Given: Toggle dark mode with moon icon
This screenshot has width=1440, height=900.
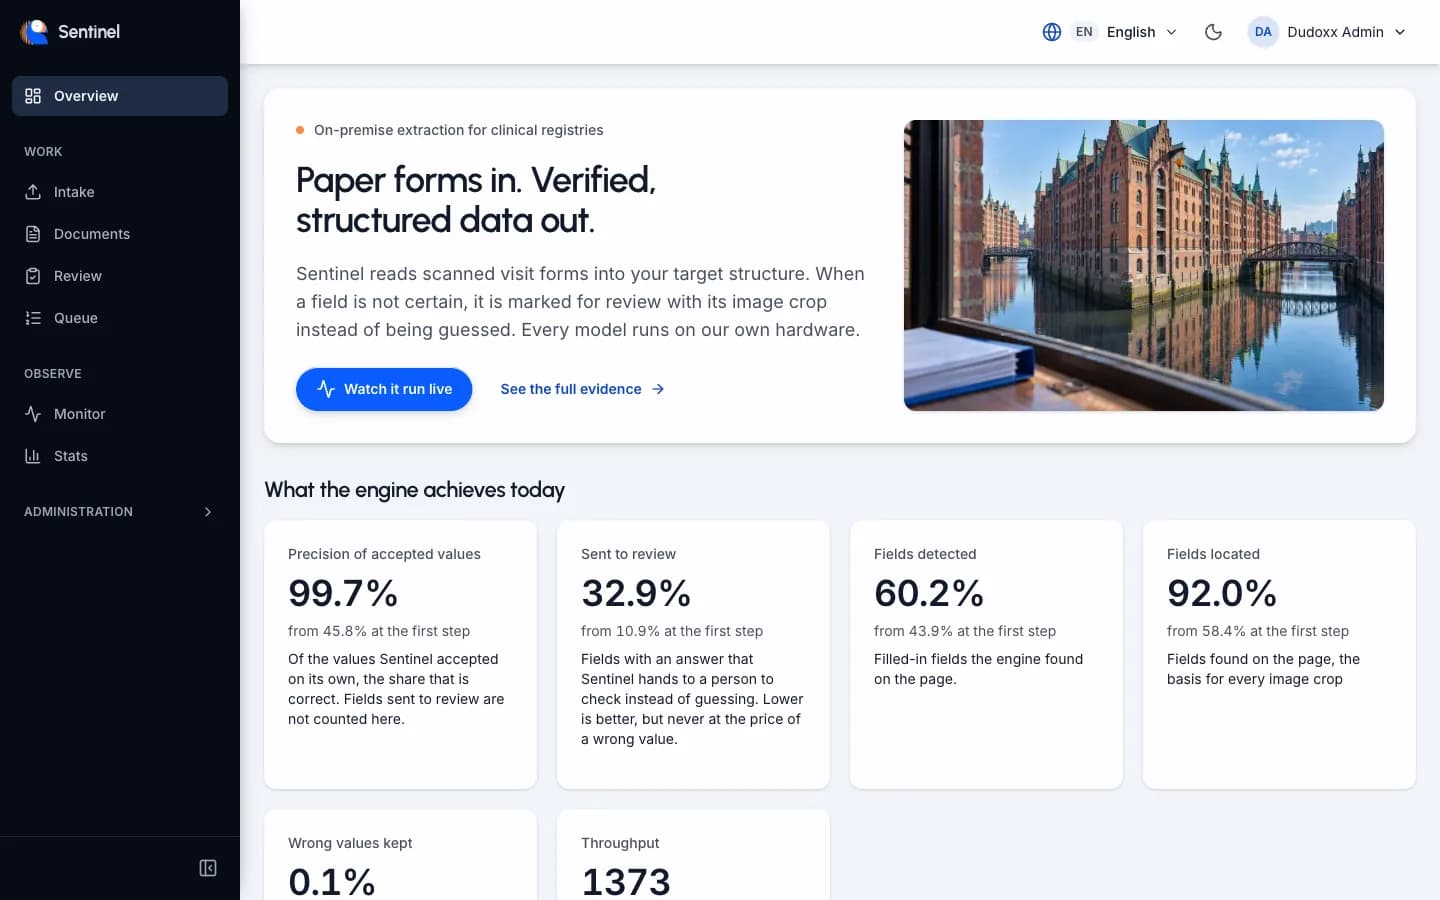Looking at the screenshot, I should [x=1213, y=32].
